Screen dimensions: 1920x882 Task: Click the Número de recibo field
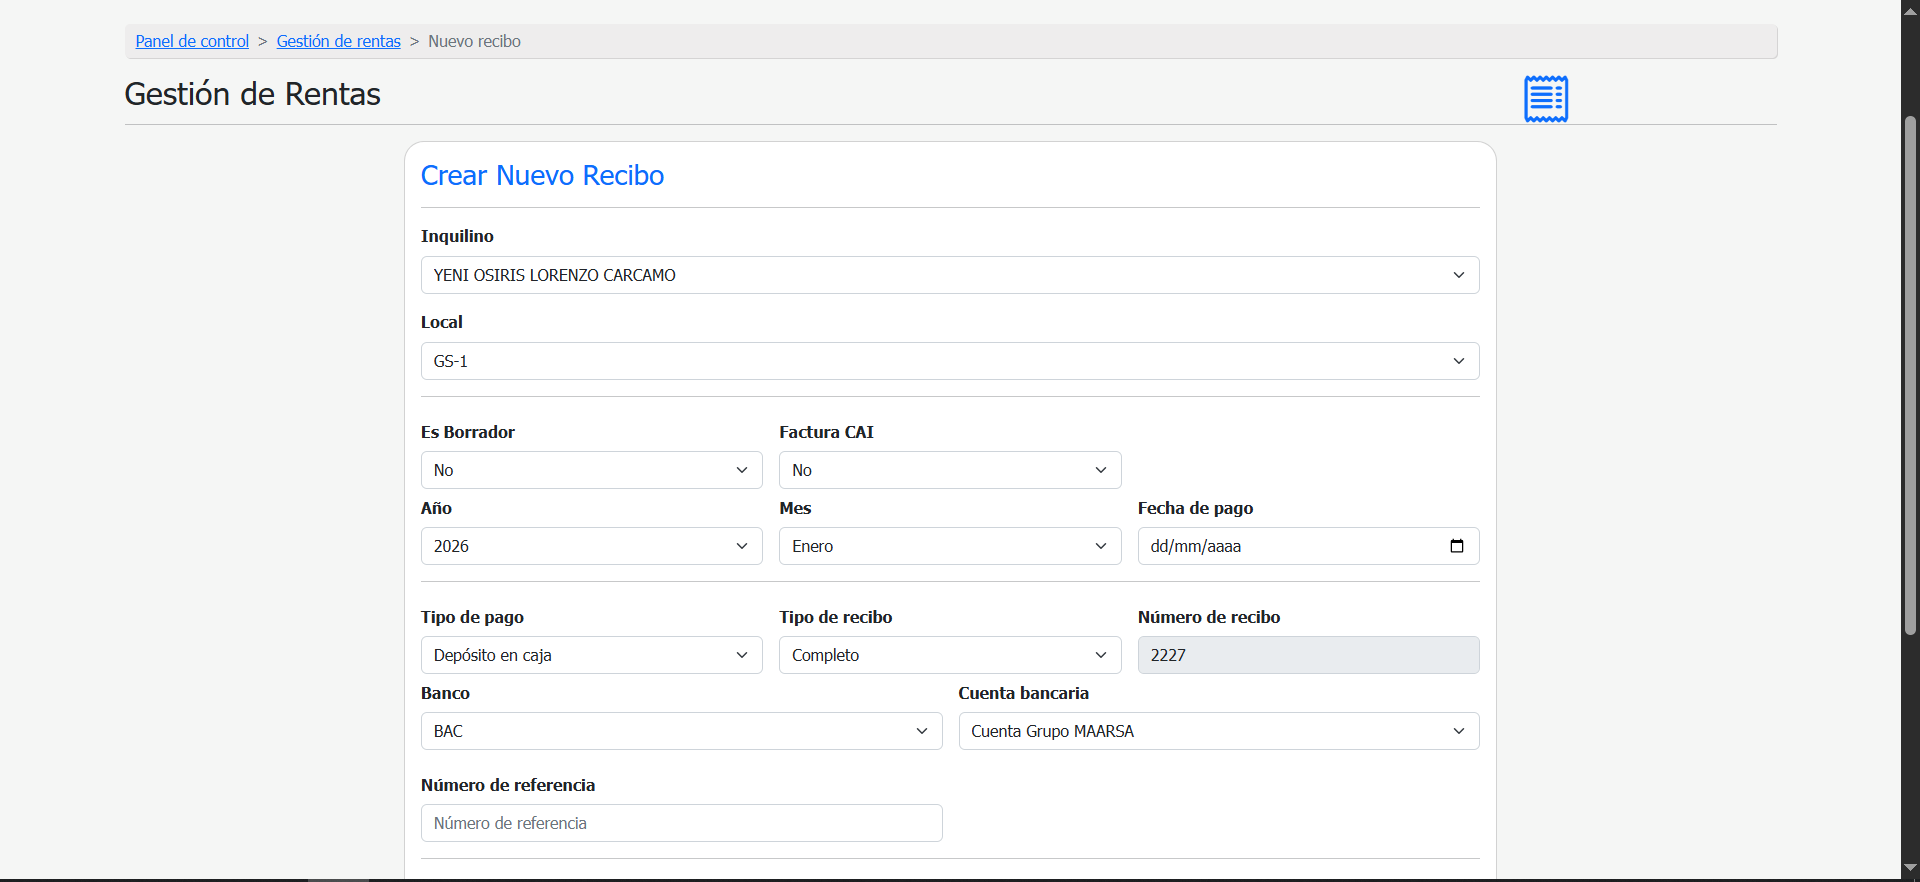[1308, 655]
